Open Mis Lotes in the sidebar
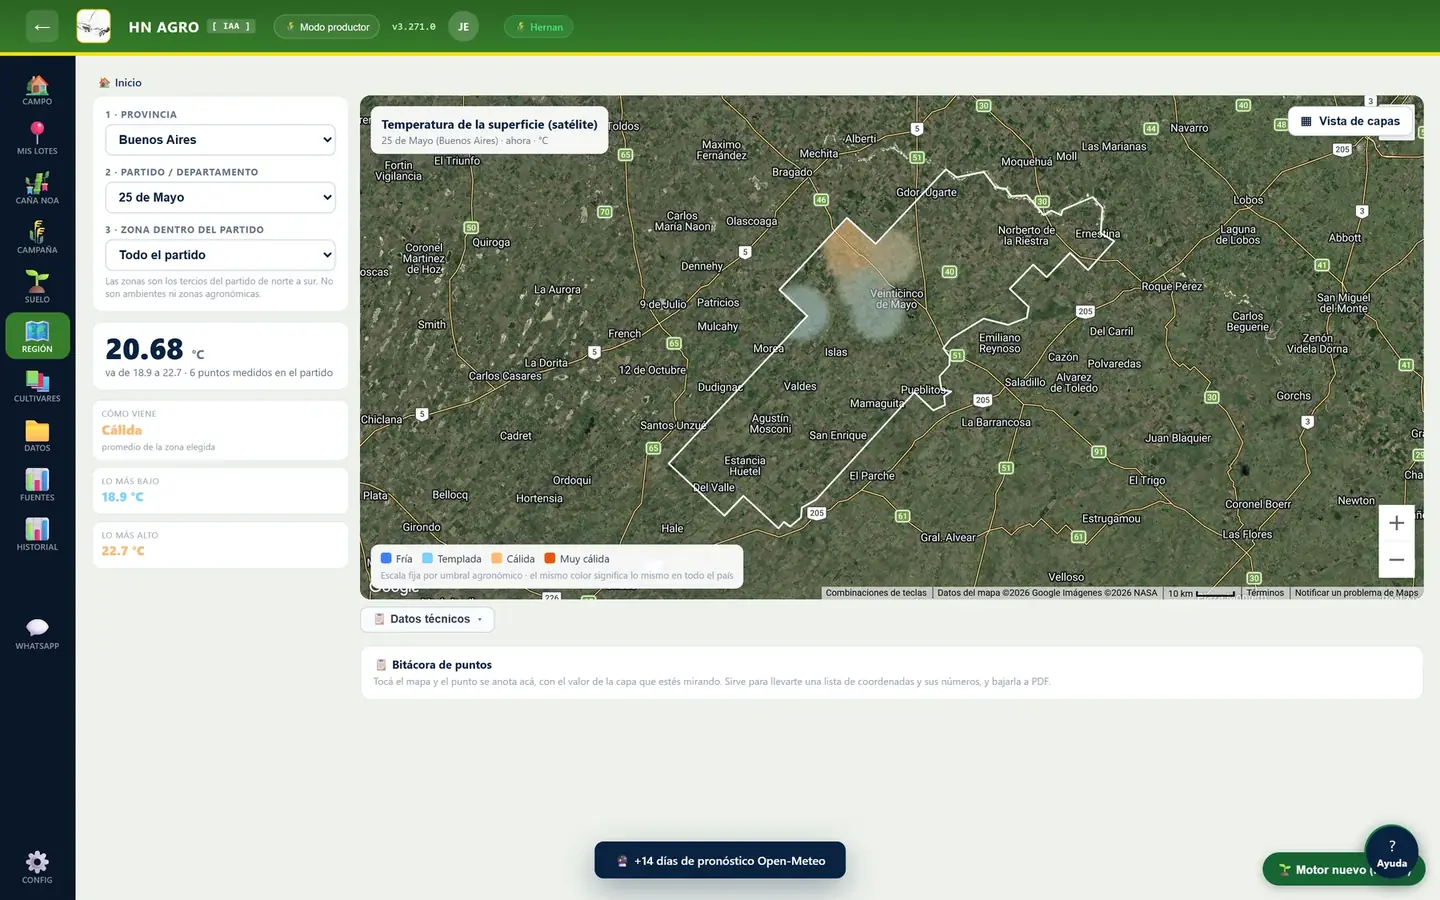The image size is (1440, 900). tap(37, 138)
